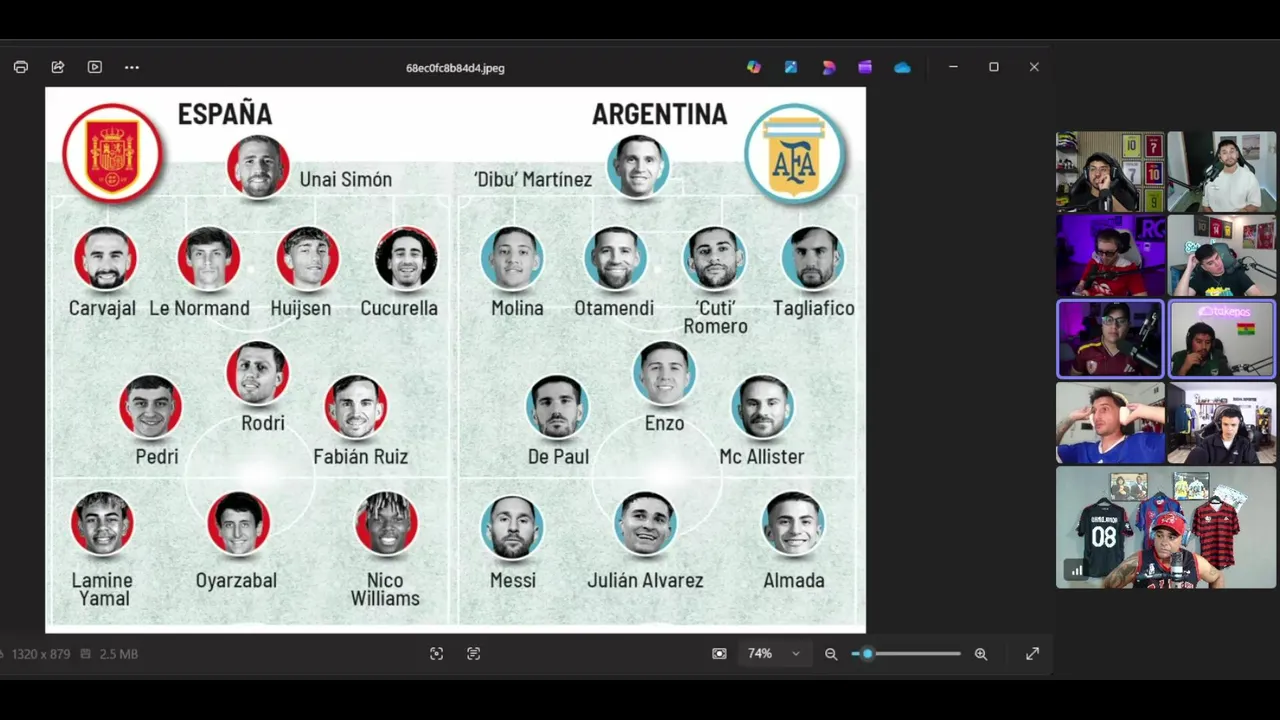Click the 'Julián Alvarez' name label
1280x720 pixels.
[645, 580]
